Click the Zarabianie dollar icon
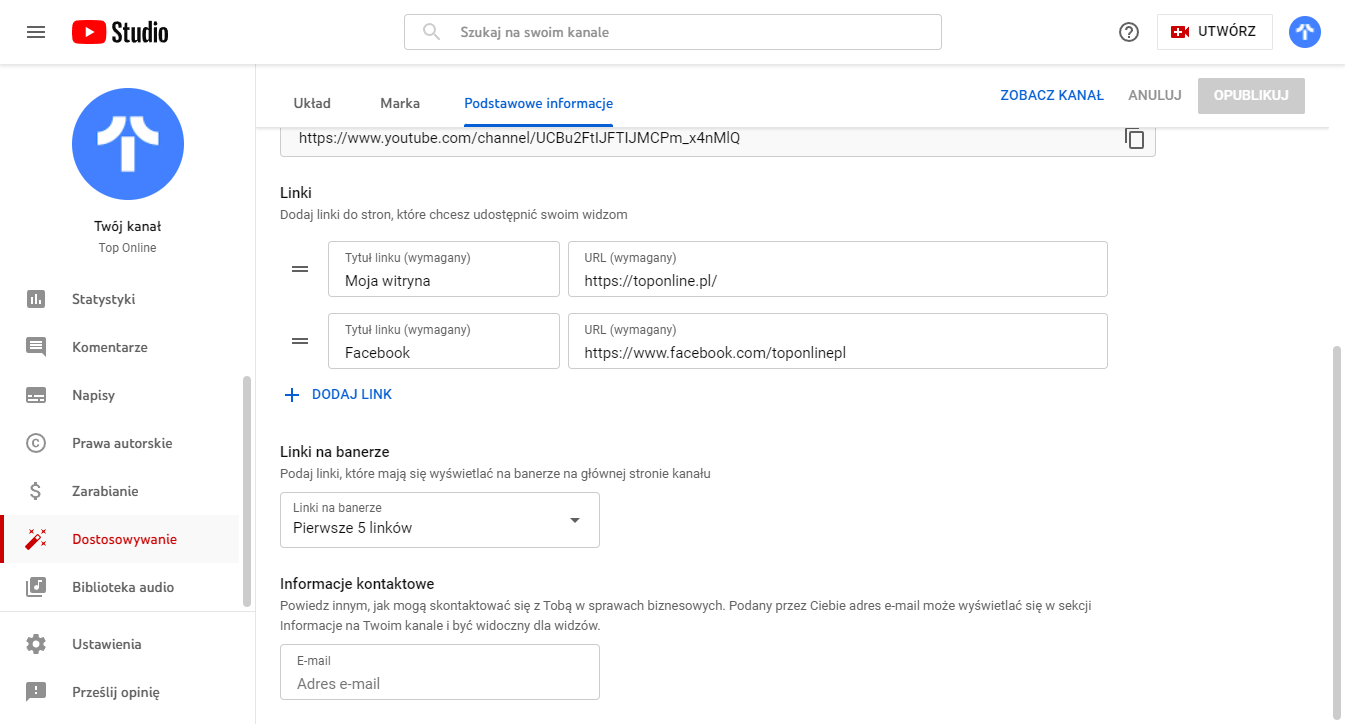Image resolution: width=1345 pixels, height=724 pixels. [36, 491]
